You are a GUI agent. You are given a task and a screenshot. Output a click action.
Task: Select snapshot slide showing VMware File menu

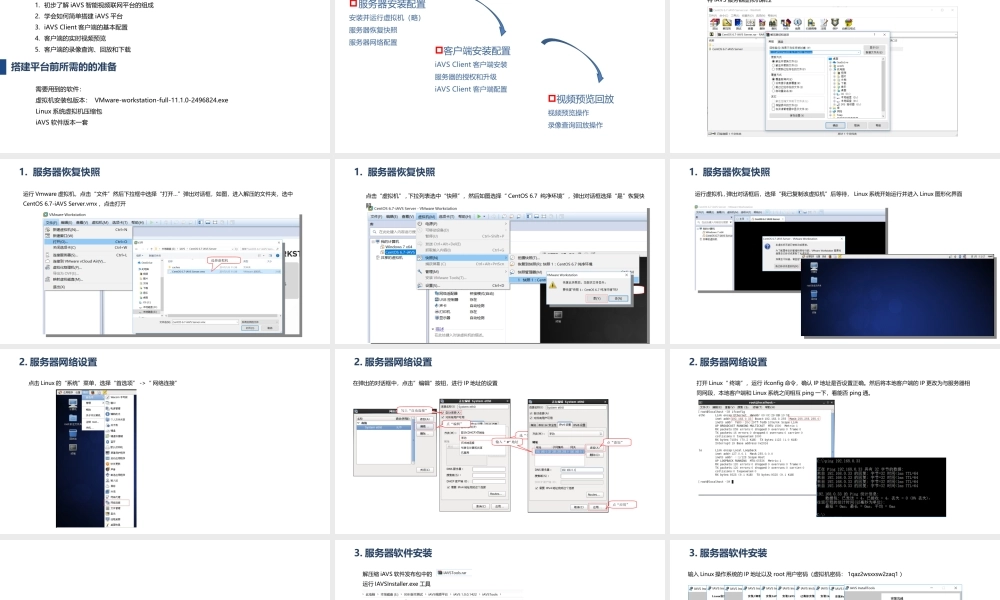point(165,250)
